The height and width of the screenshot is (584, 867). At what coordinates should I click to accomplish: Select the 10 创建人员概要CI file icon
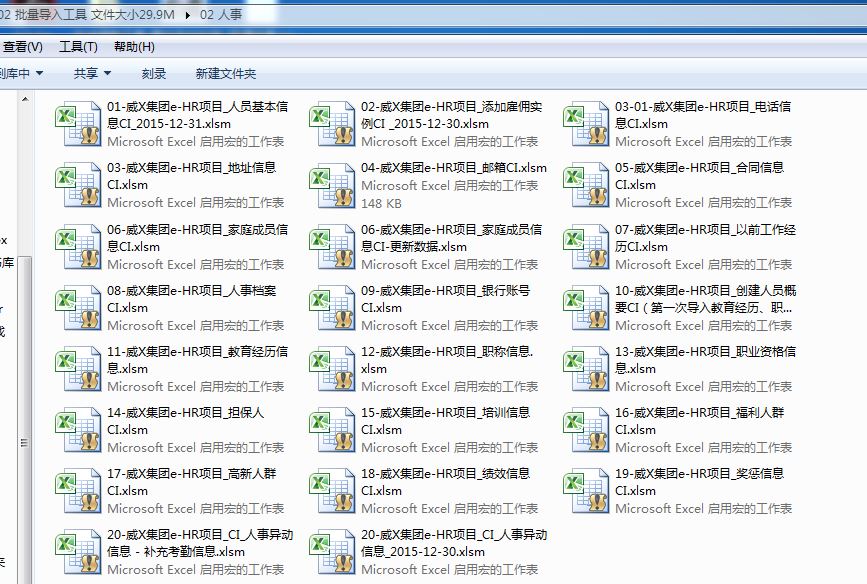point(586,307)
